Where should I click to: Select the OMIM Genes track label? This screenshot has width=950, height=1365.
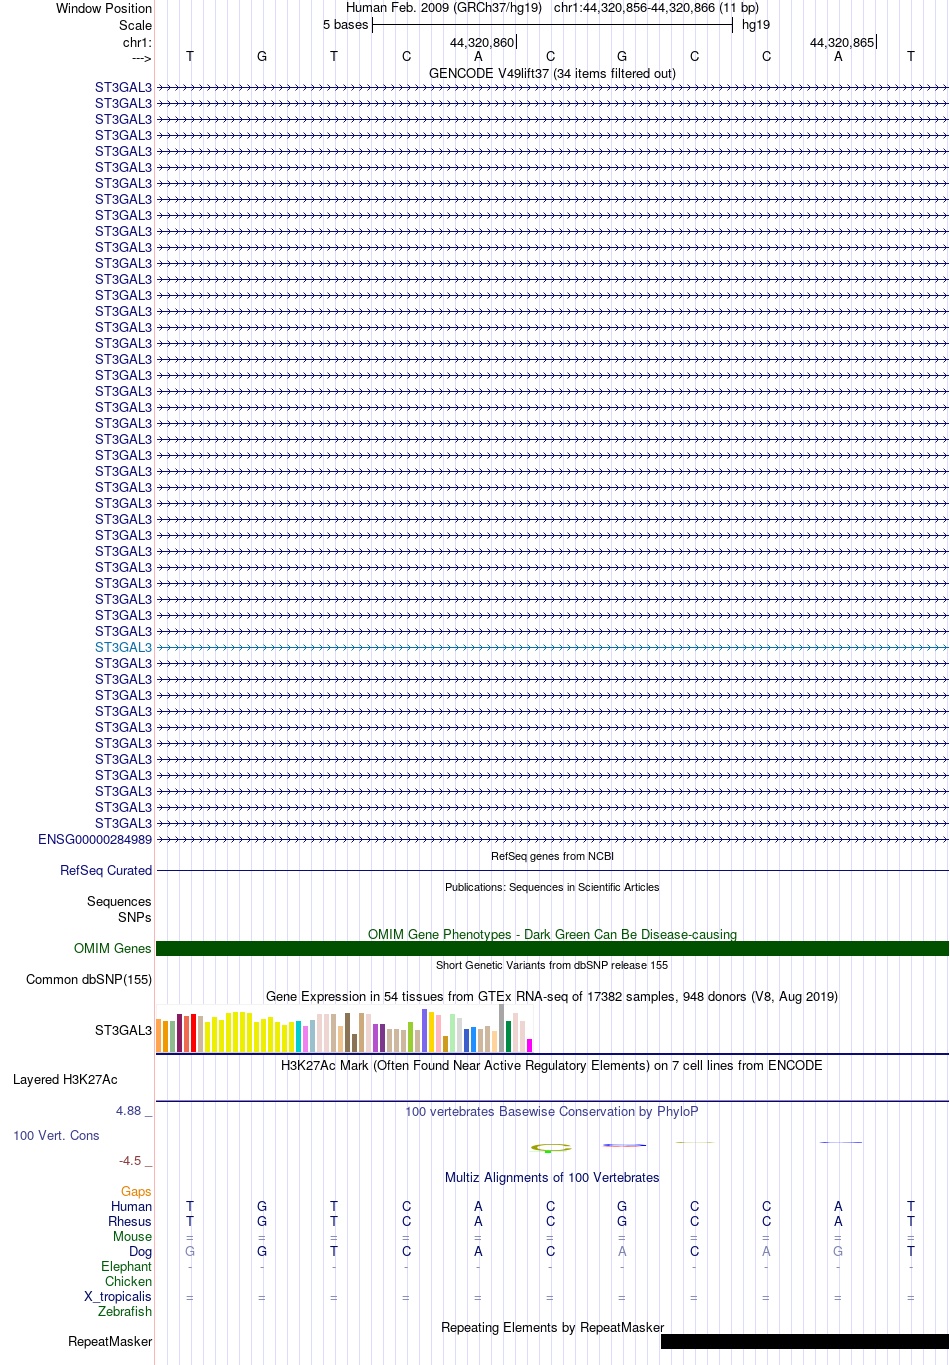tap(113, 948)
